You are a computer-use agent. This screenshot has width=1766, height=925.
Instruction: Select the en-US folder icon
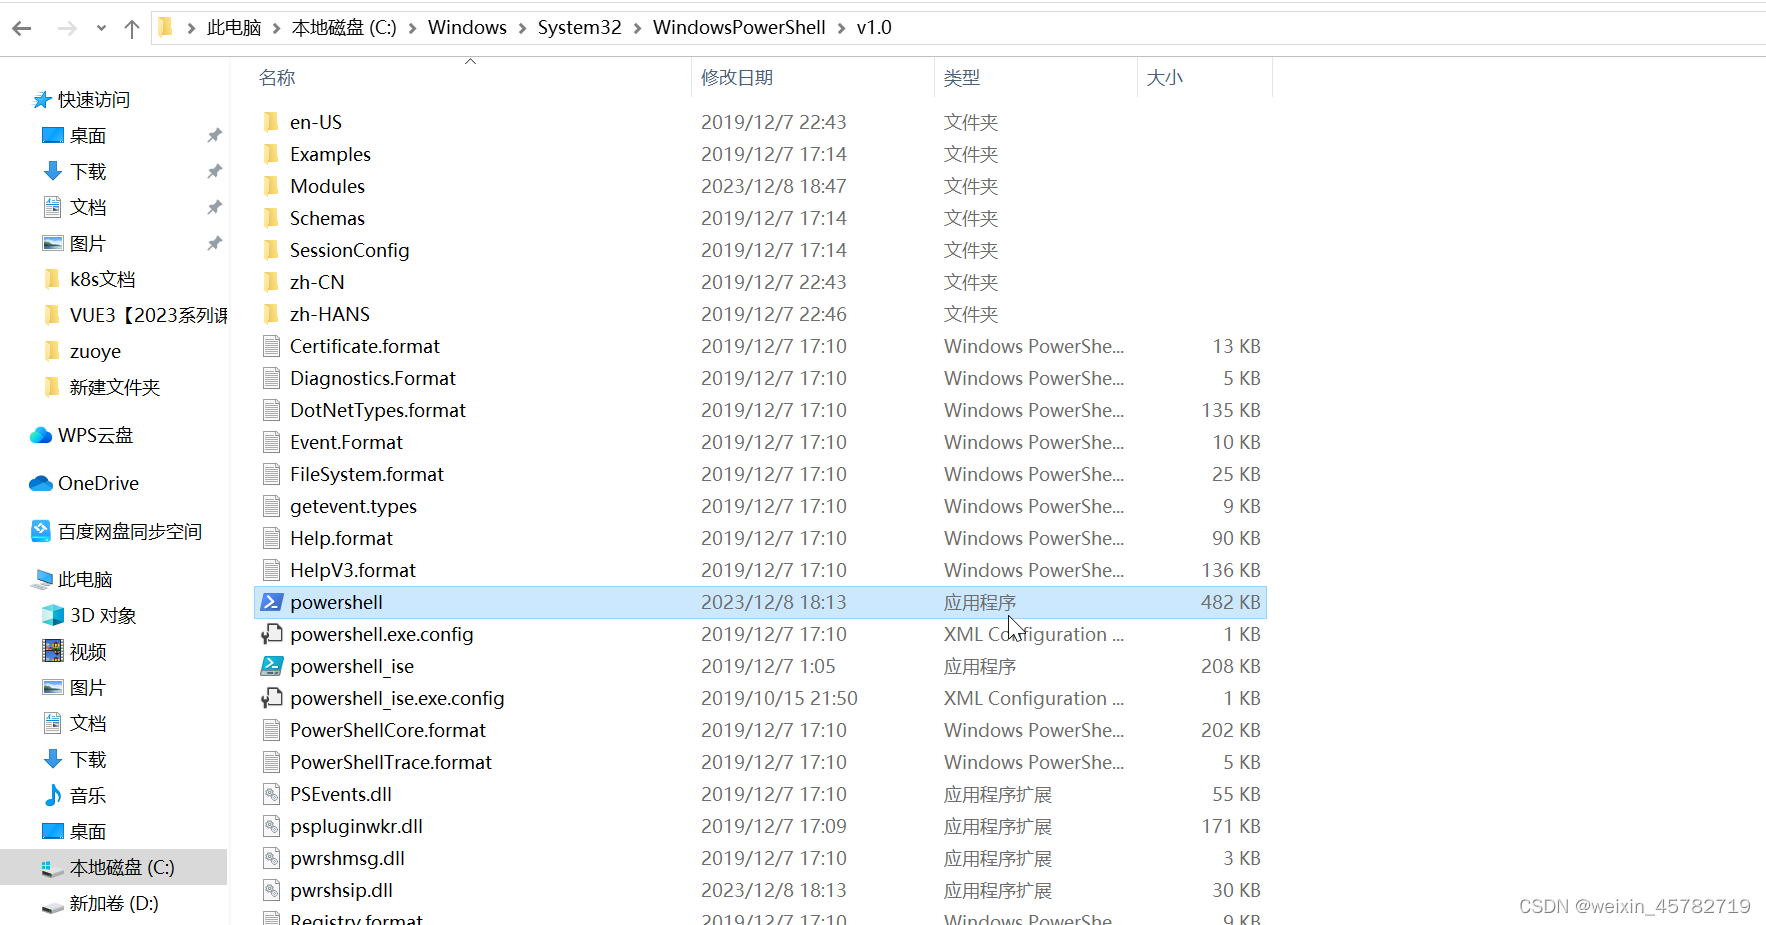(x=271, y=122)
